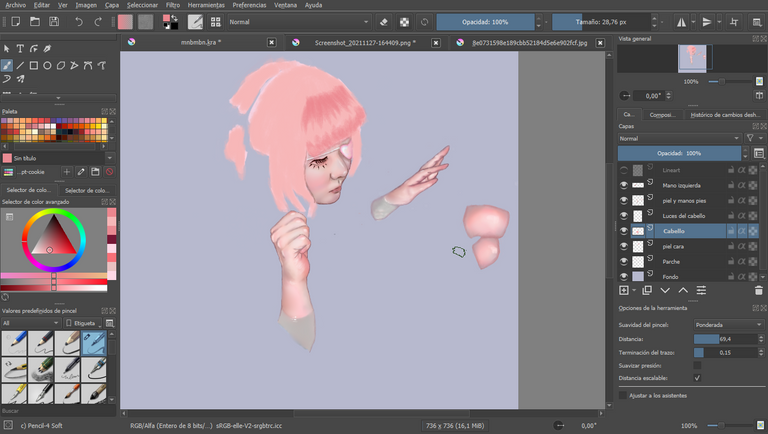768x434 pixels.
Task: Undo the last action
Action: [78, 22]
